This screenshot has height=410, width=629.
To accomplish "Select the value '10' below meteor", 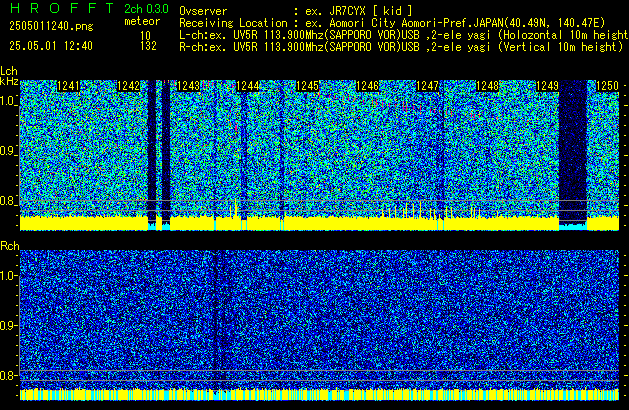I will pos(145,36).
